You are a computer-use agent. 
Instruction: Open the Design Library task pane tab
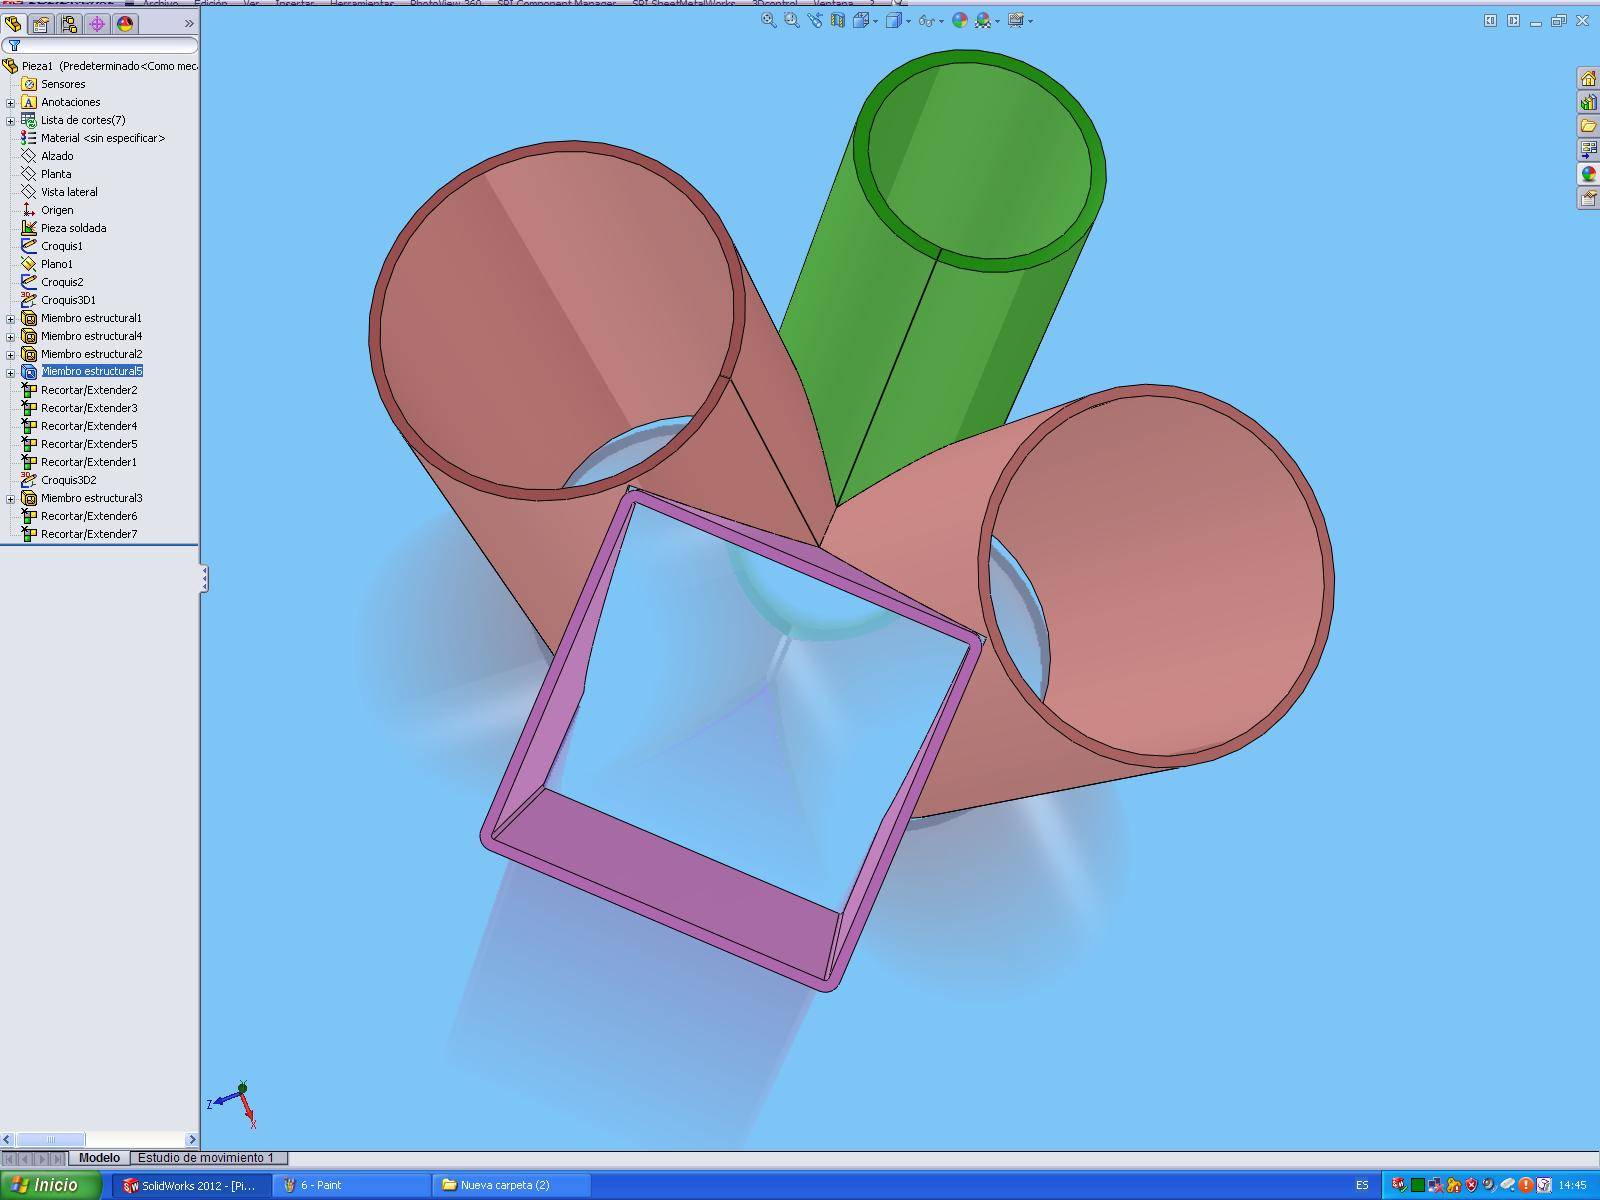1588,102
